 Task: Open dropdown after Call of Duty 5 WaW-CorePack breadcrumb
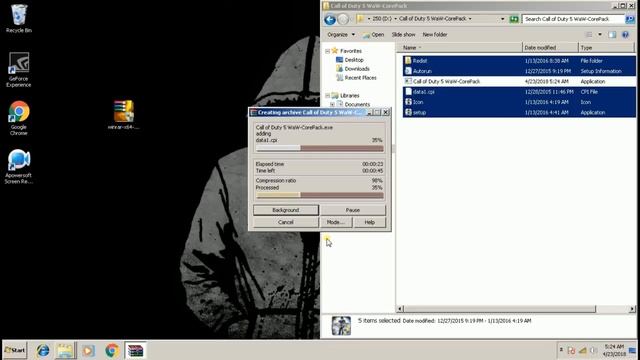click(470, 19)
